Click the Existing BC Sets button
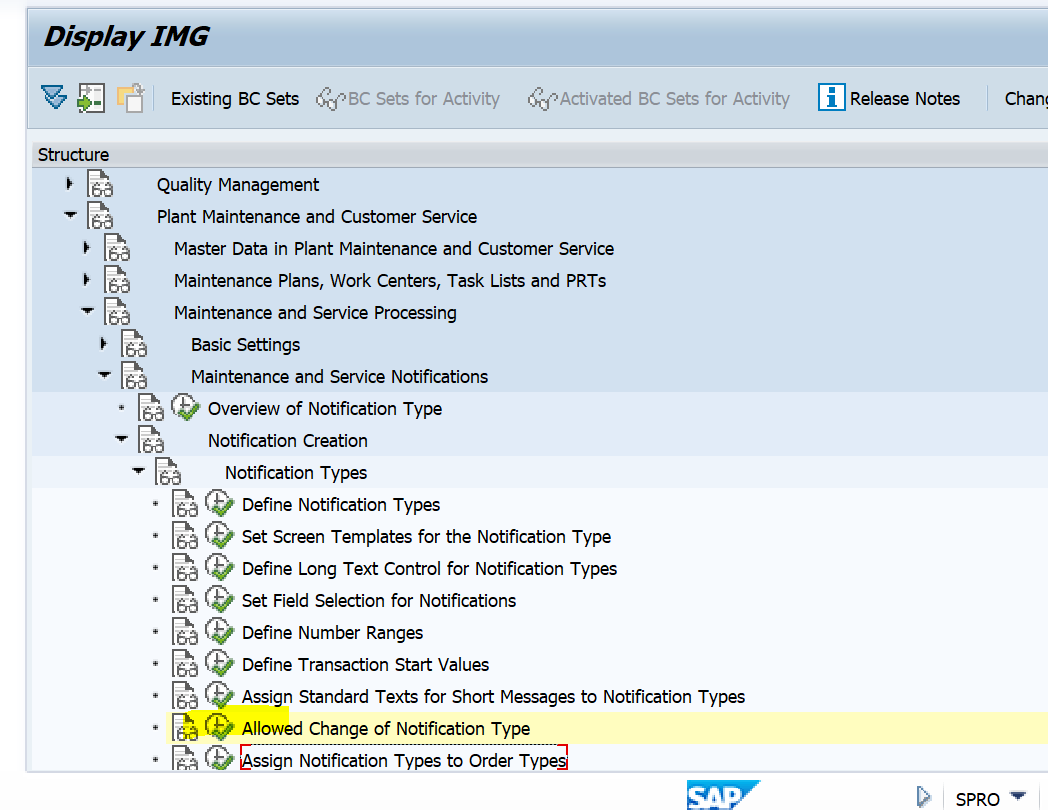The image size is (1048, 810). [x=234, y=98]
